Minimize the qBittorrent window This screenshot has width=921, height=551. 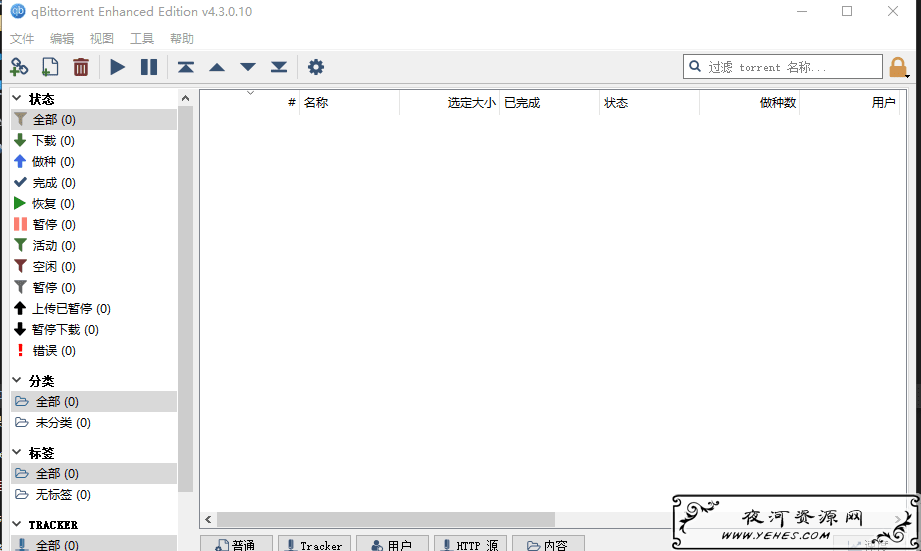pyautogui.click(x=802, y=11)
